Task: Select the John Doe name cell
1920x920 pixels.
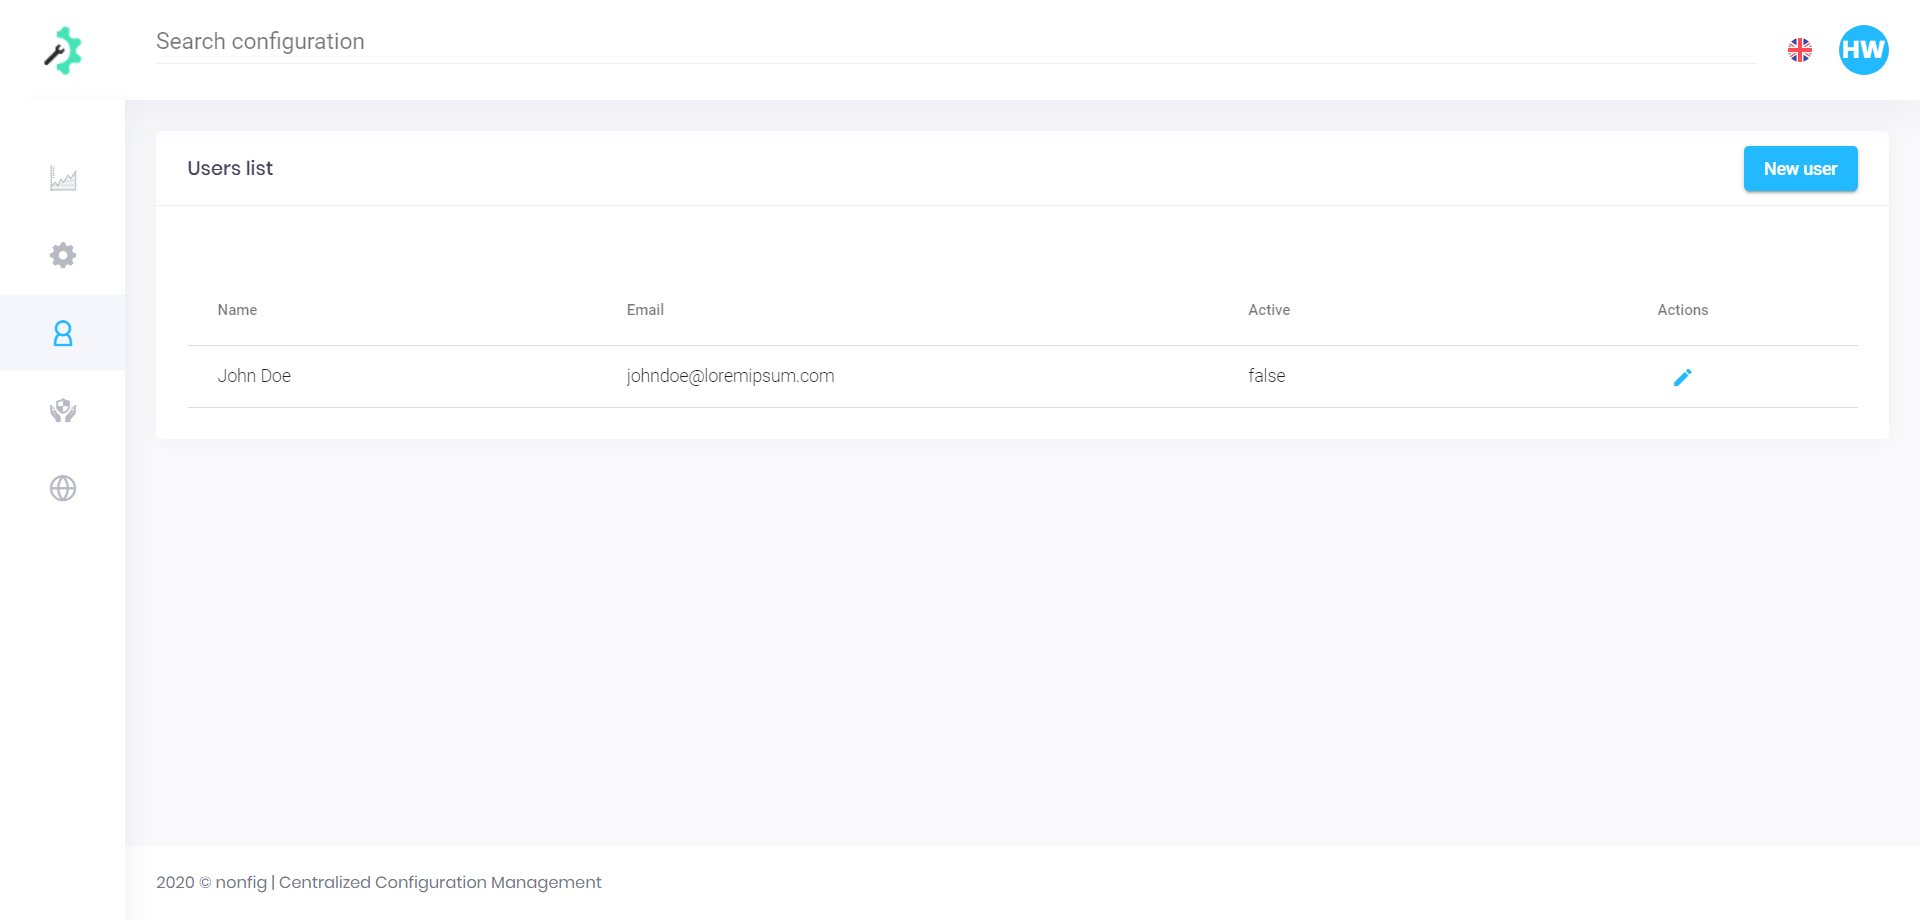Action: [254, 376]
